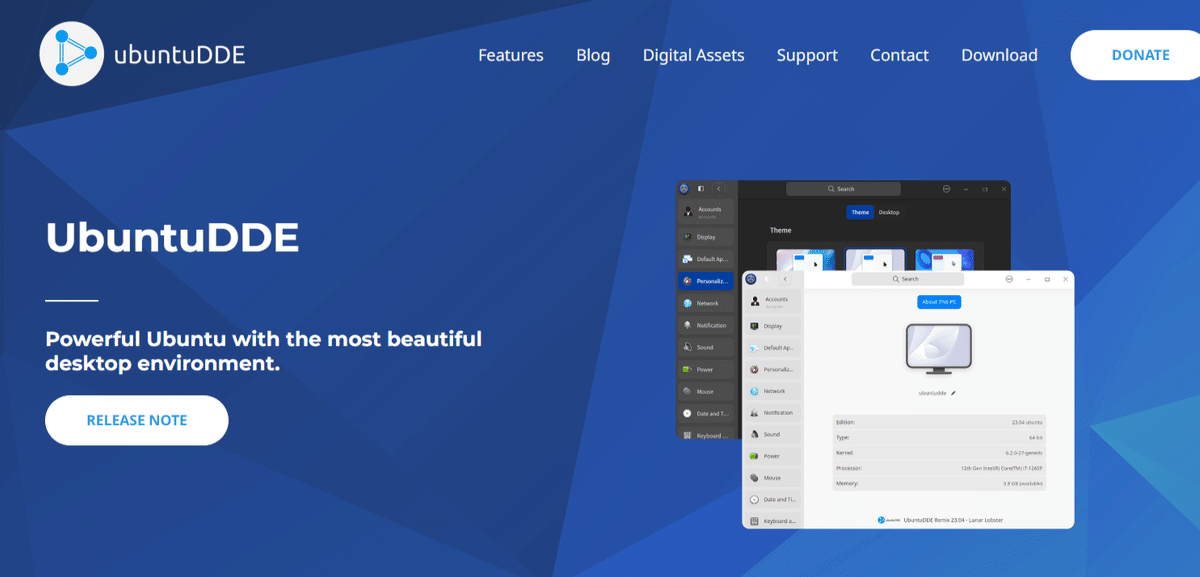1200x577 pixels.
Task: Open Default Applications in the light window sidebar
Action: (x=772, y=348)
